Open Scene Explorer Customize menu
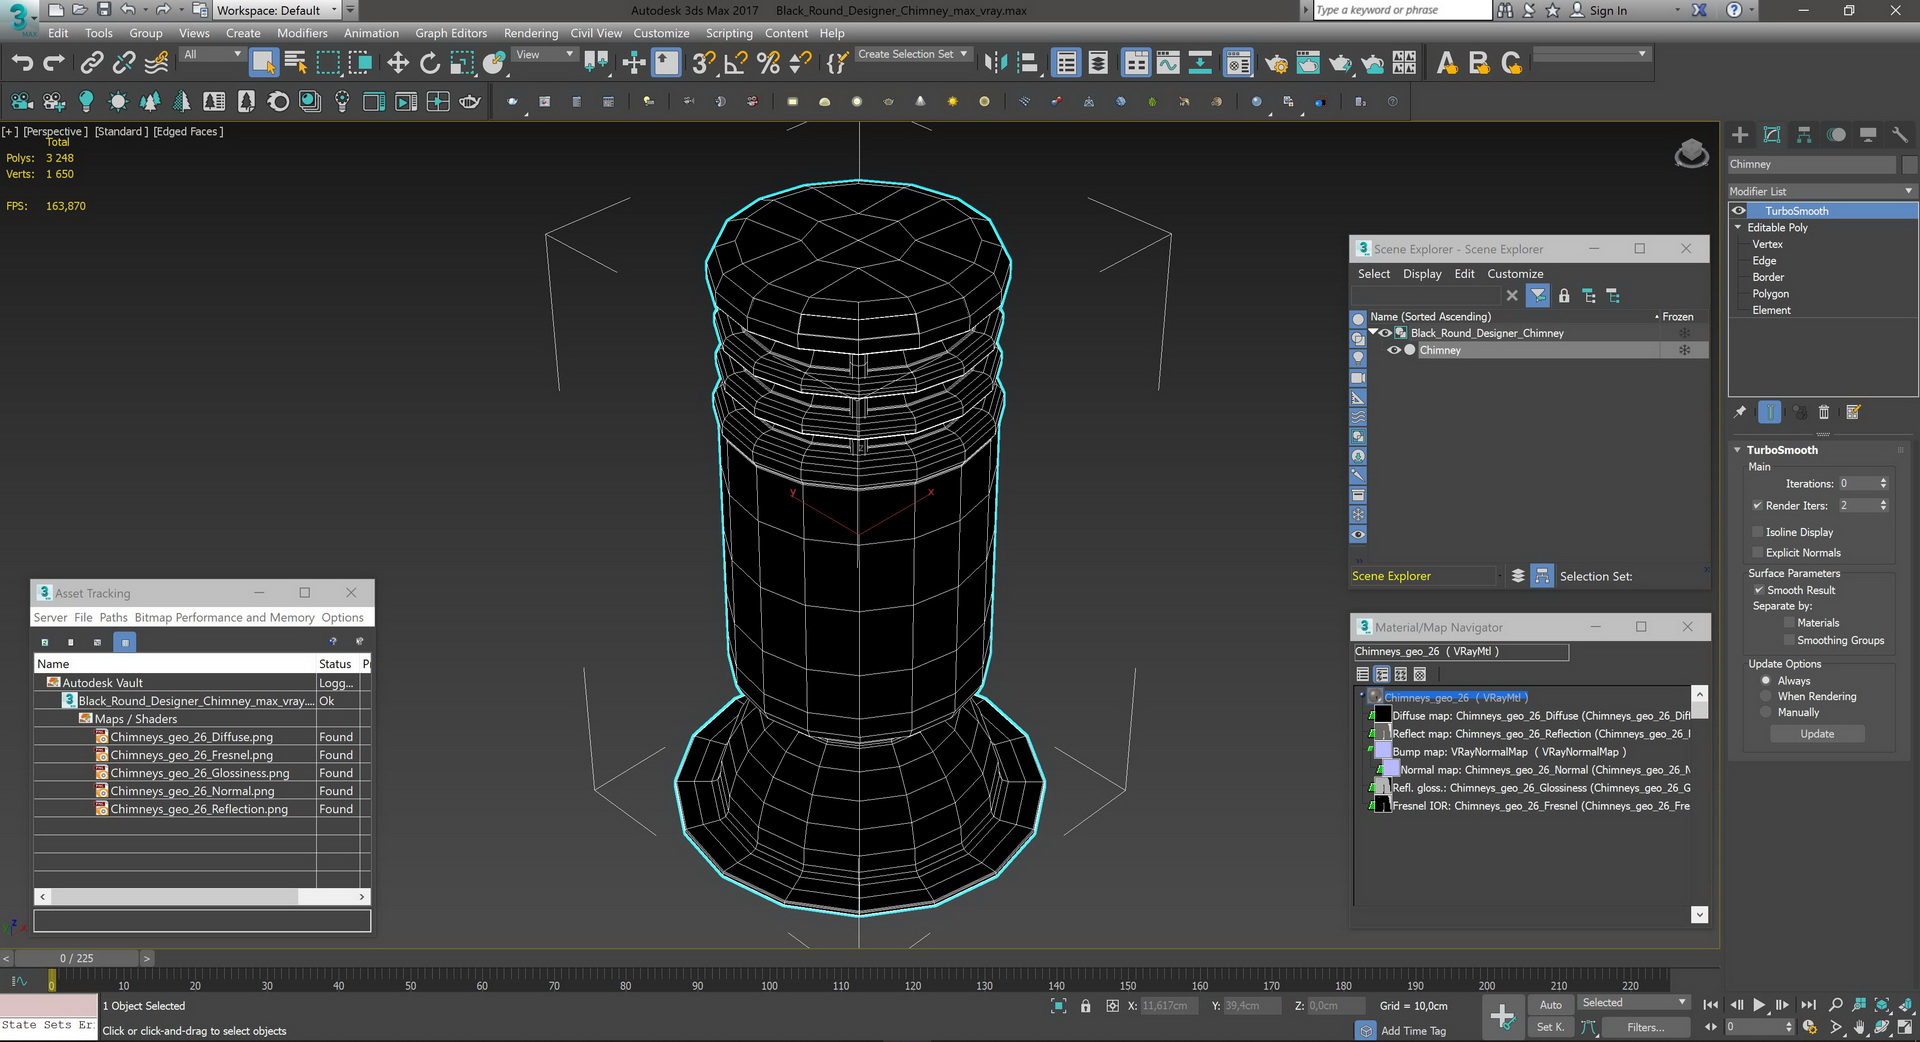This screenshot has height=1042, width=1920. (1515, 274)
